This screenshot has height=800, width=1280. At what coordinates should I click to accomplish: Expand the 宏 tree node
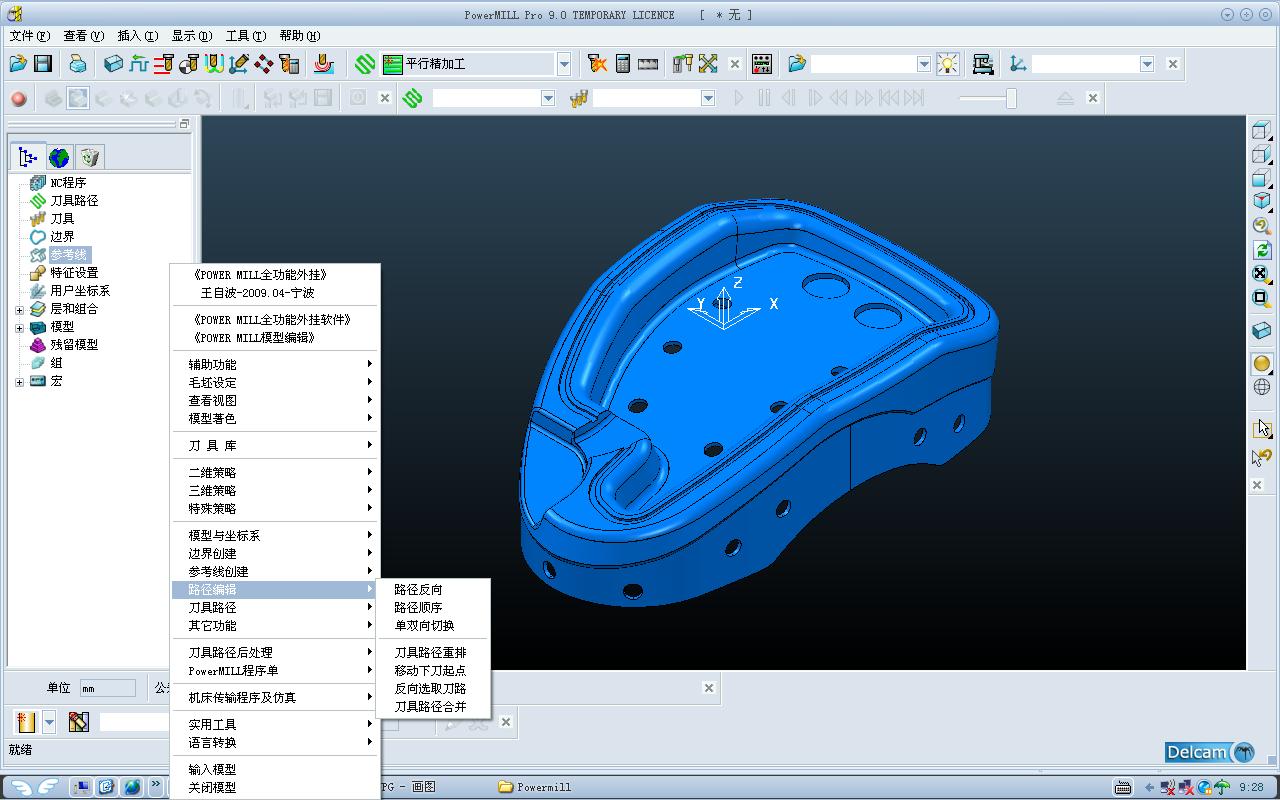(19, 381)
